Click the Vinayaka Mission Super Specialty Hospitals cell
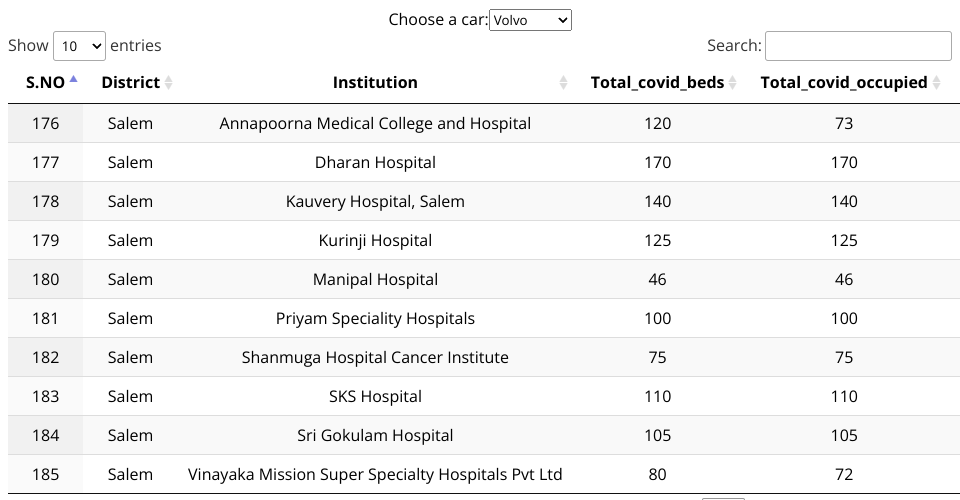Viewport: 960px width, 500px height. [x=375, y=475]
